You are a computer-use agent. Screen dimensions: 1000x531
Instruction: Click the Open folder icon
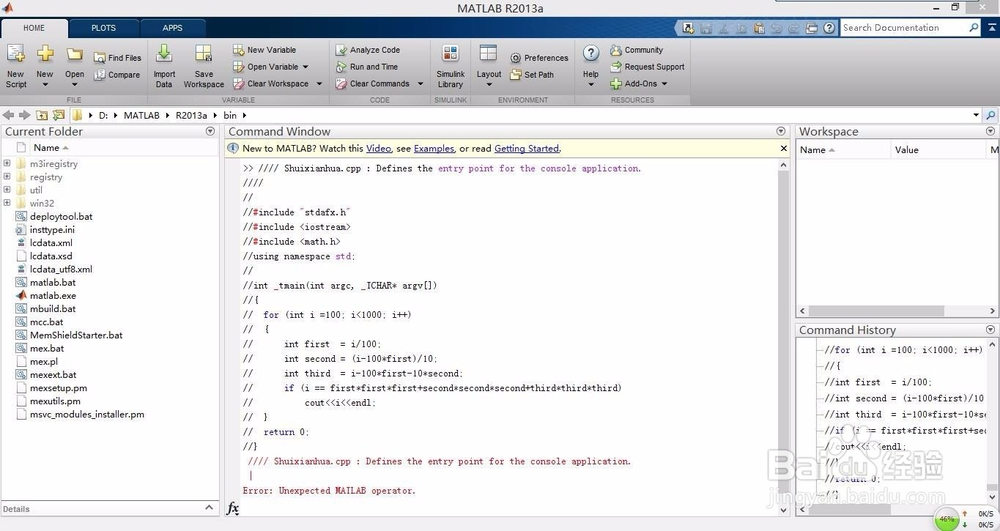coord(75,54)
